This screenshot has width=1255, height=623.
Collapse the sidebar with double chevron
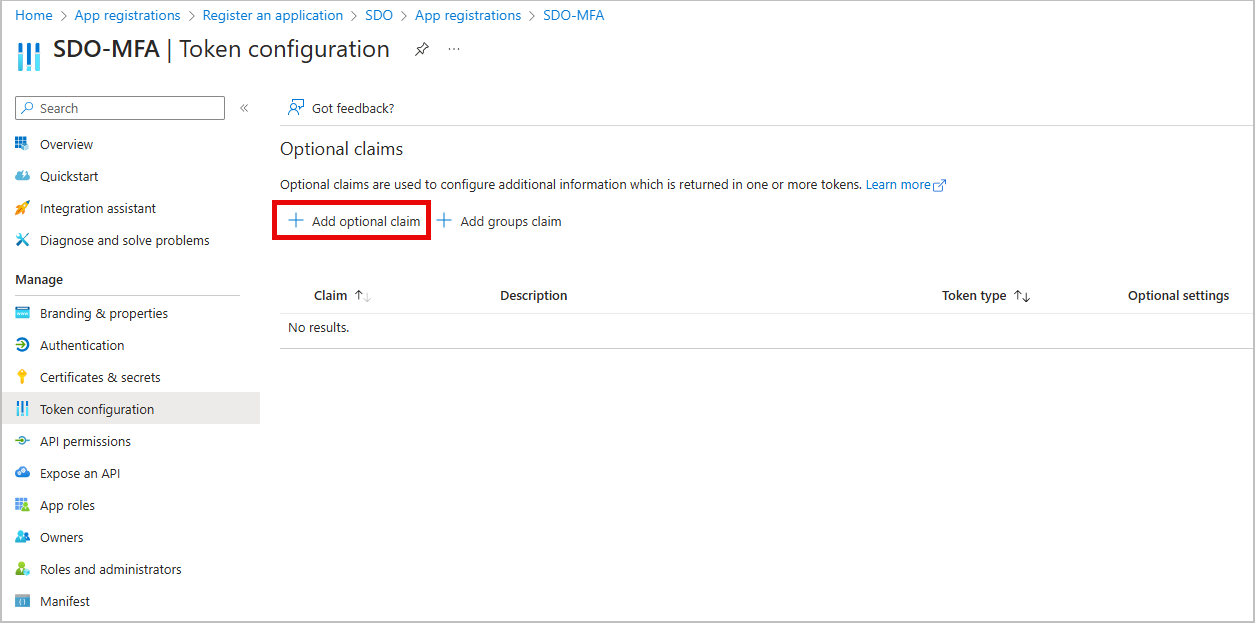point(244,108)
